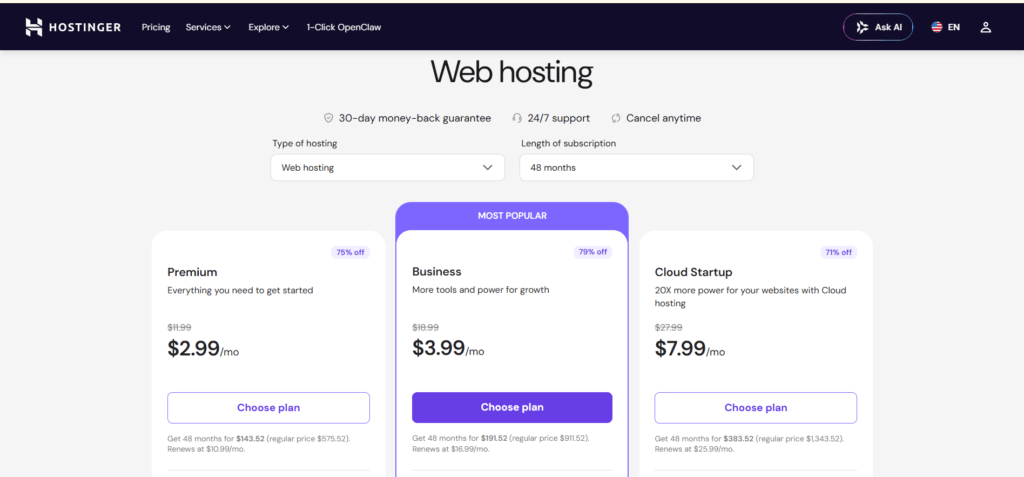Click the struck-through $11.99 price
Viewport: 1024px width, 477px height.
(x=179, y=327)
